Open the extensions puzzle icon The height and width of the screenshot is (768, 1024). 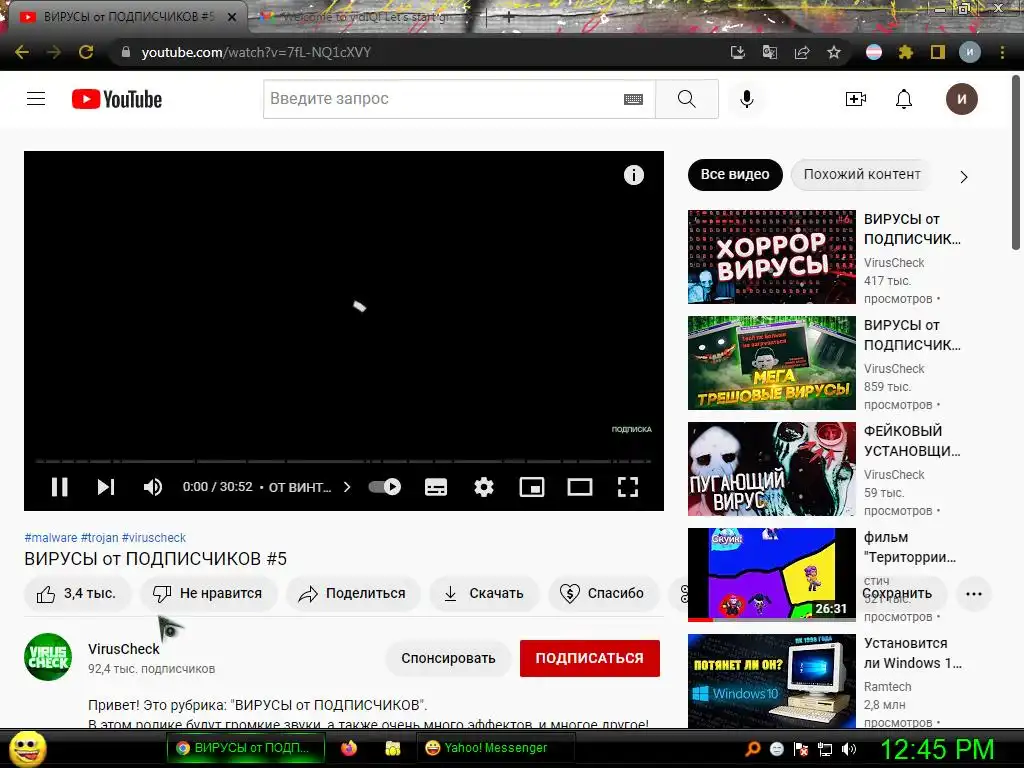point(905,52)
